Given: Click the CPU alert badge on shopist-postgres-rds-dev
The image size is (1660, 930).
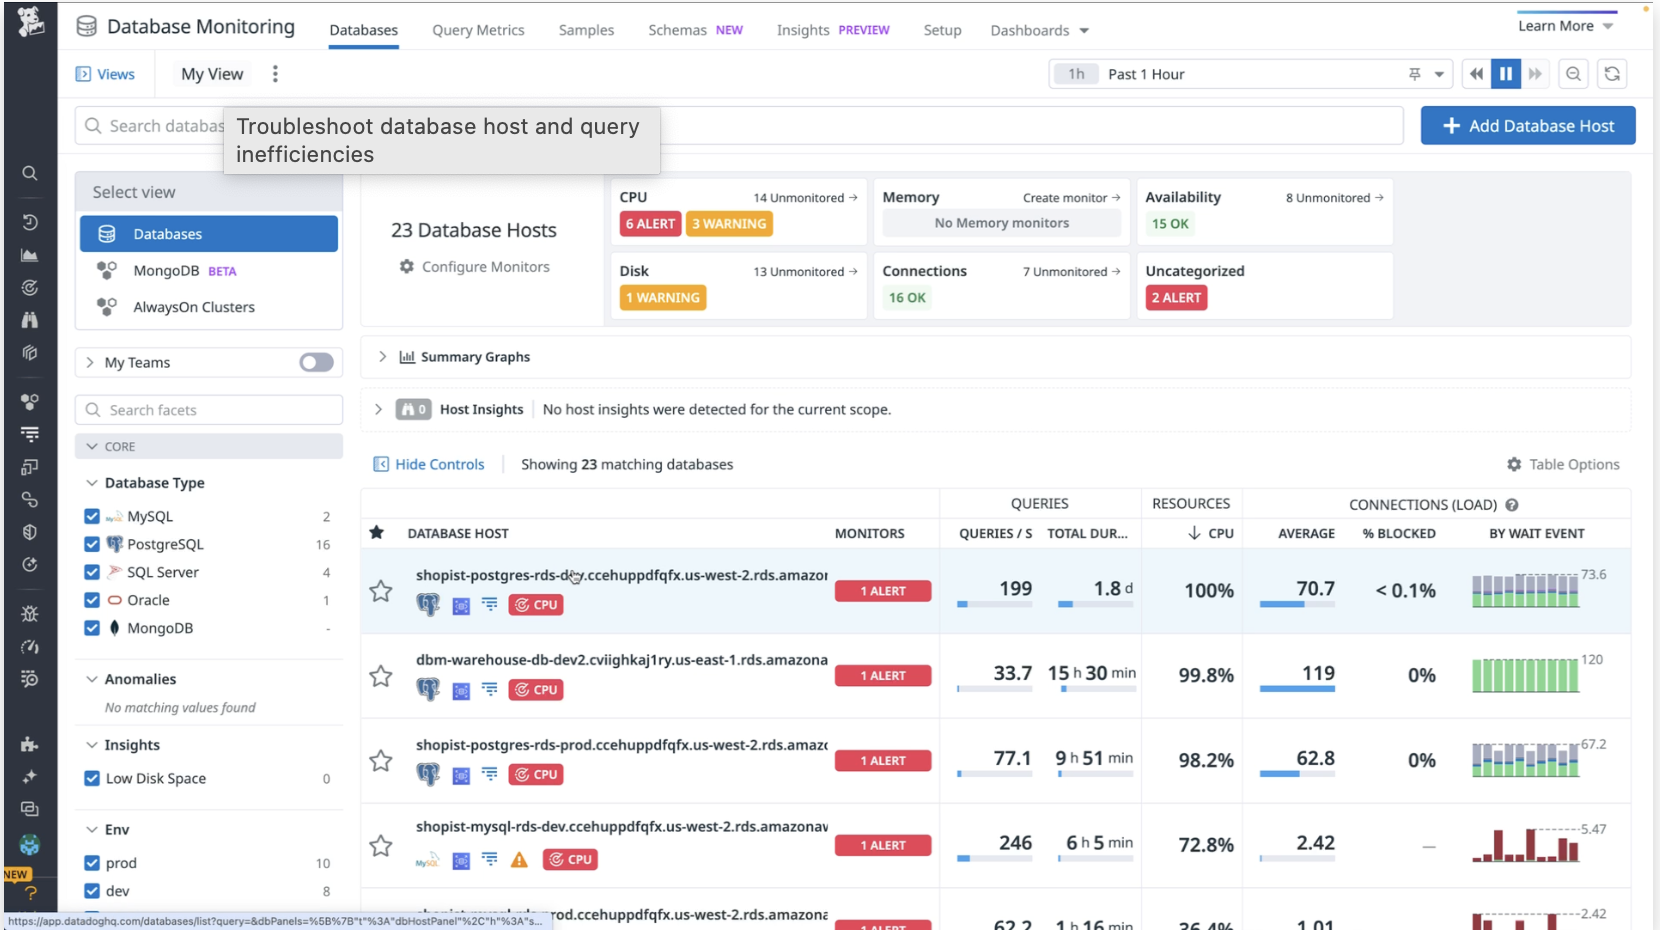Looking at the screenshot, I should pos(536,604).
